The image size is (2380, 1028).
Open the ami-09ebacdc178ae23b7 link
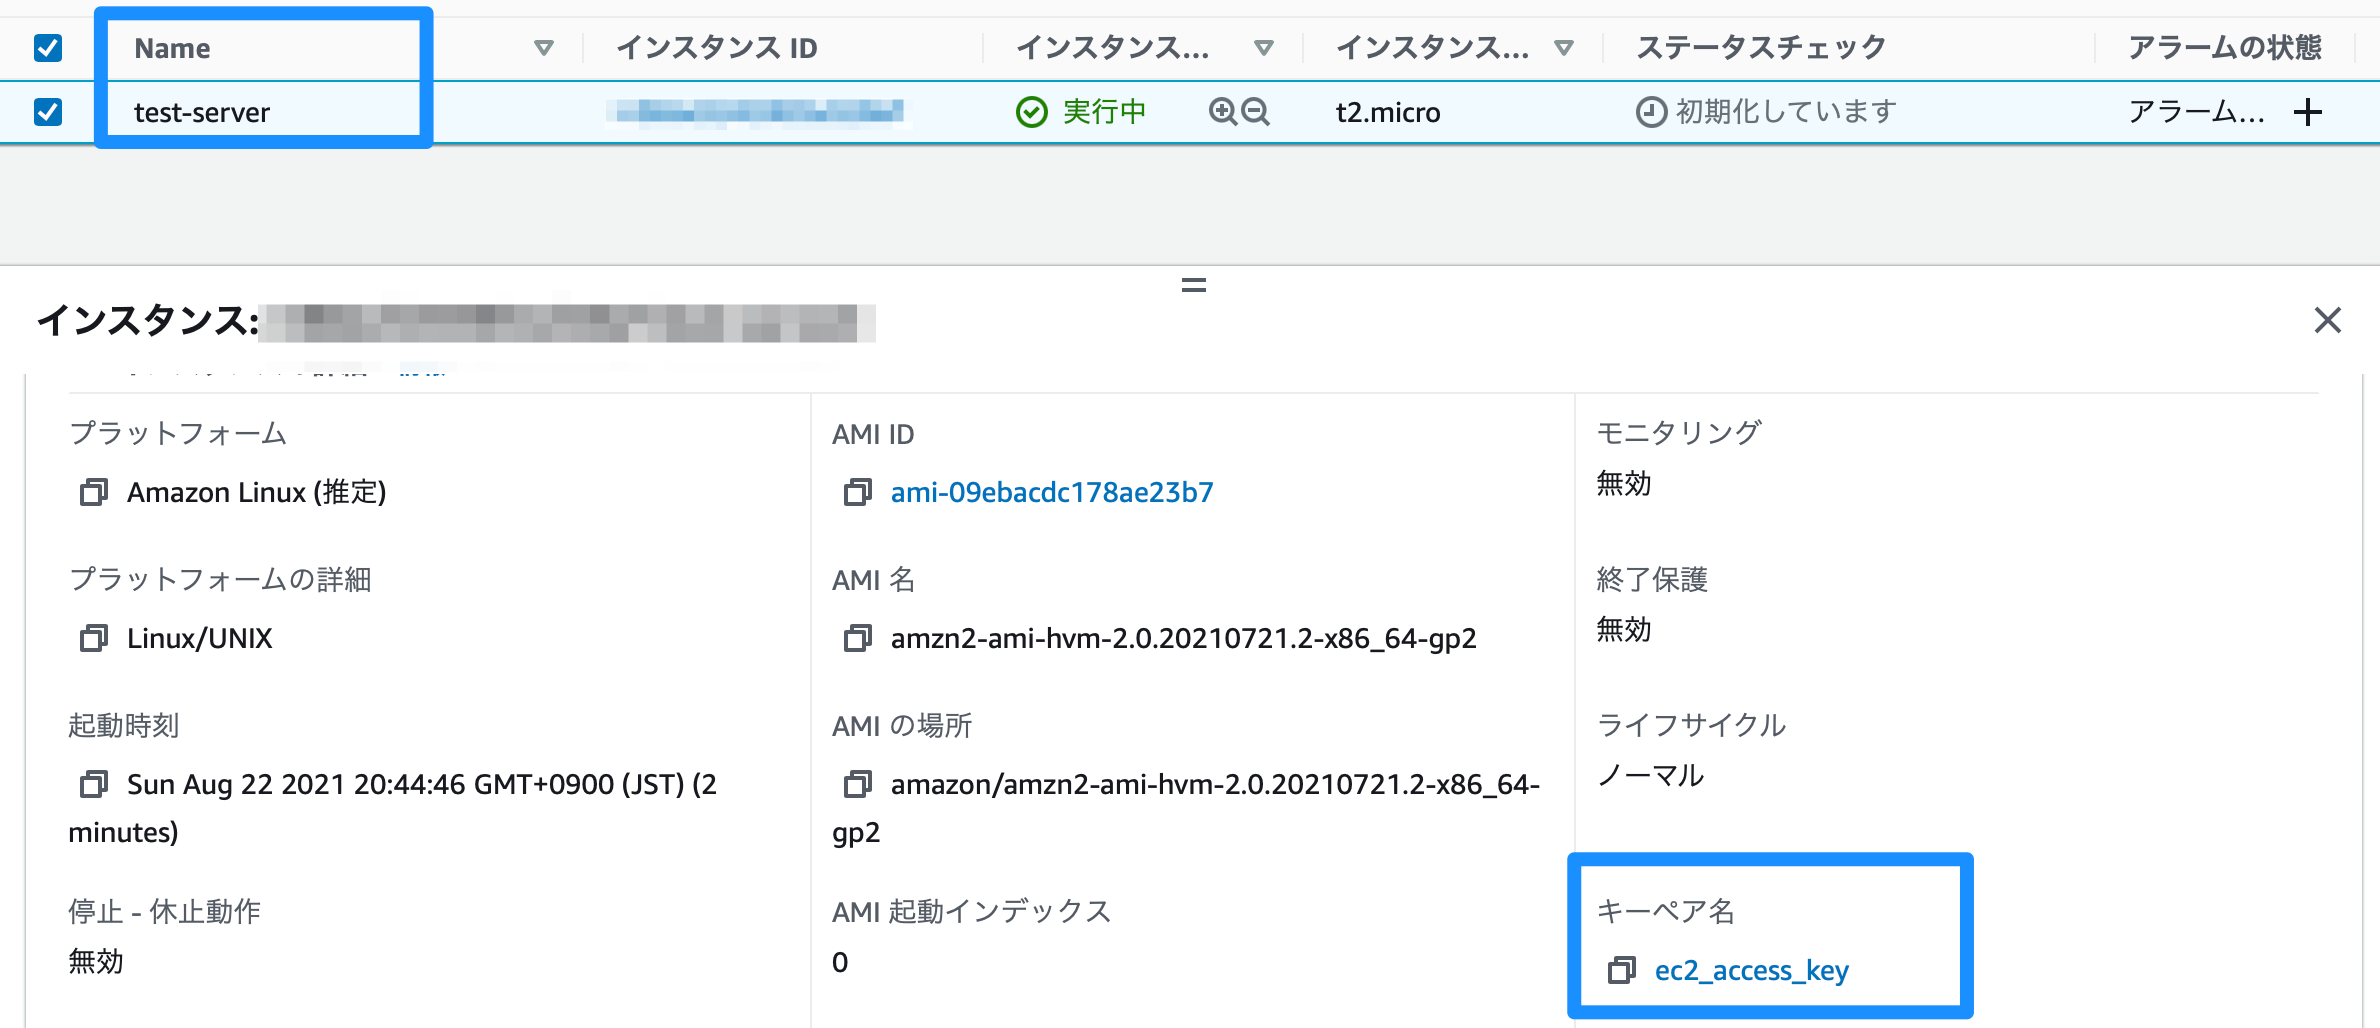point(1052,492)
